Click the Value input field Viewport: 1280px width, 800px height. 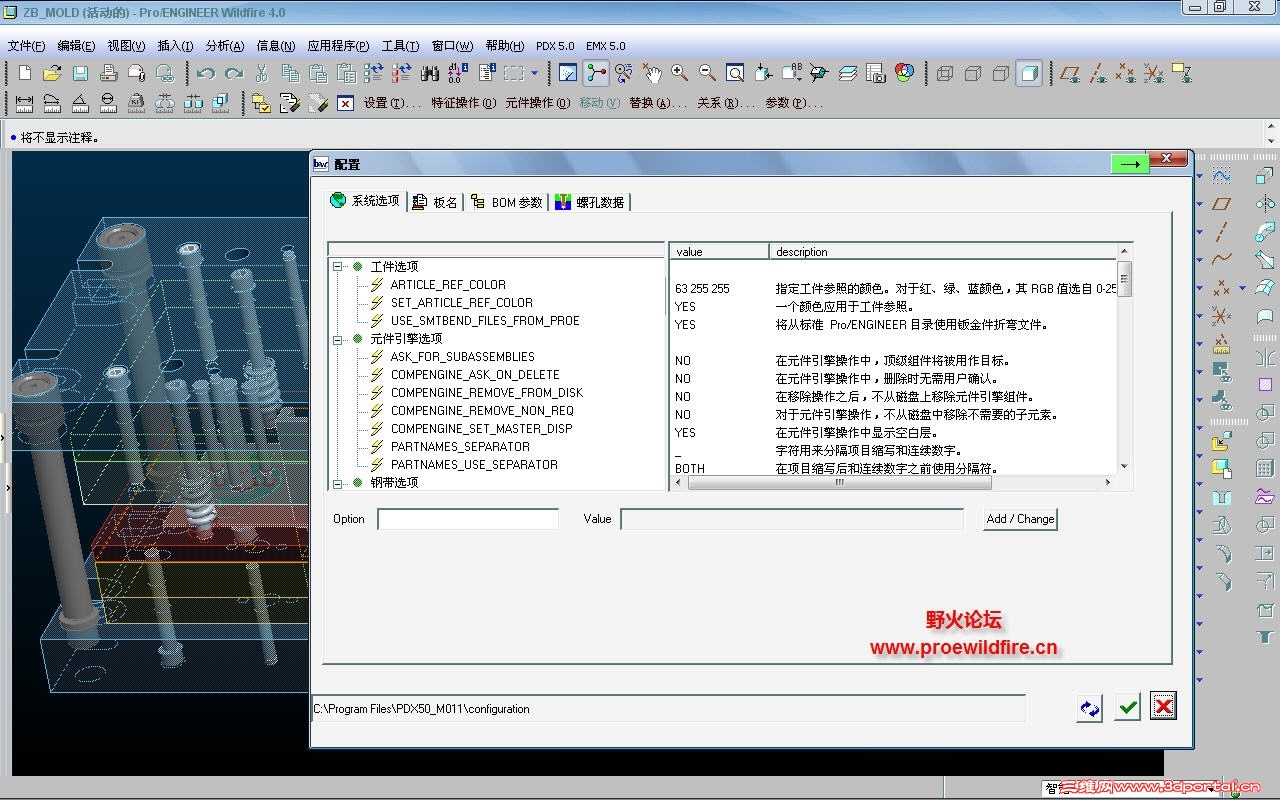coord(792,519)
